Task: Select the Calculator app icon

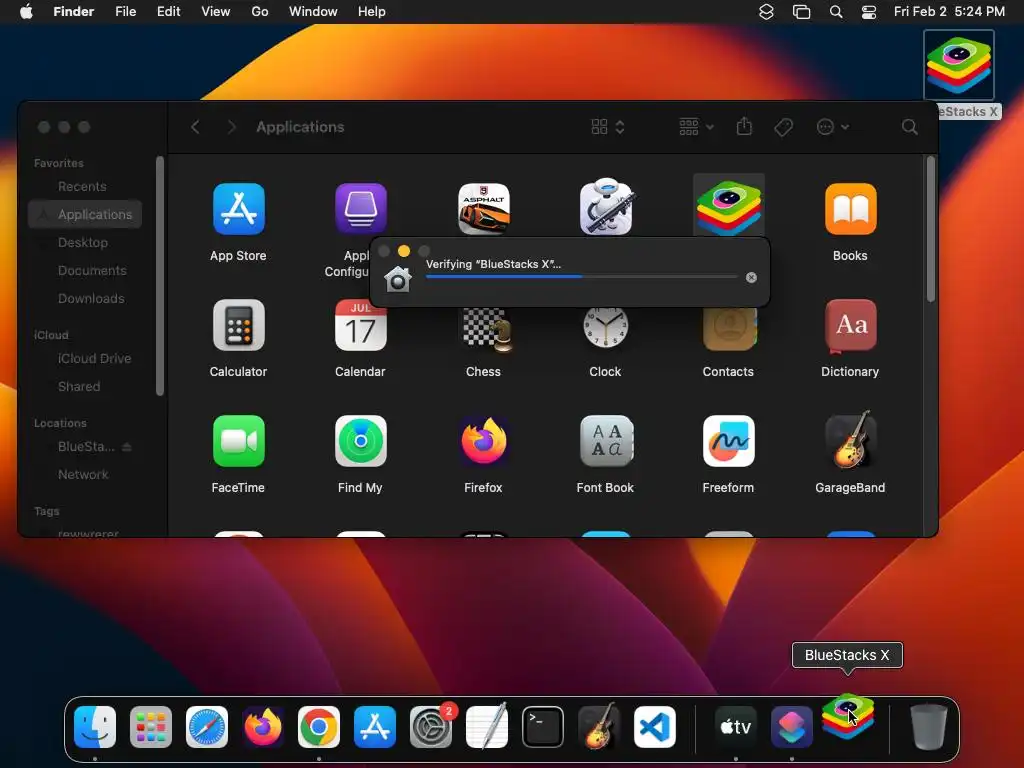Action: pyautogui.click(x=238, y=325)
